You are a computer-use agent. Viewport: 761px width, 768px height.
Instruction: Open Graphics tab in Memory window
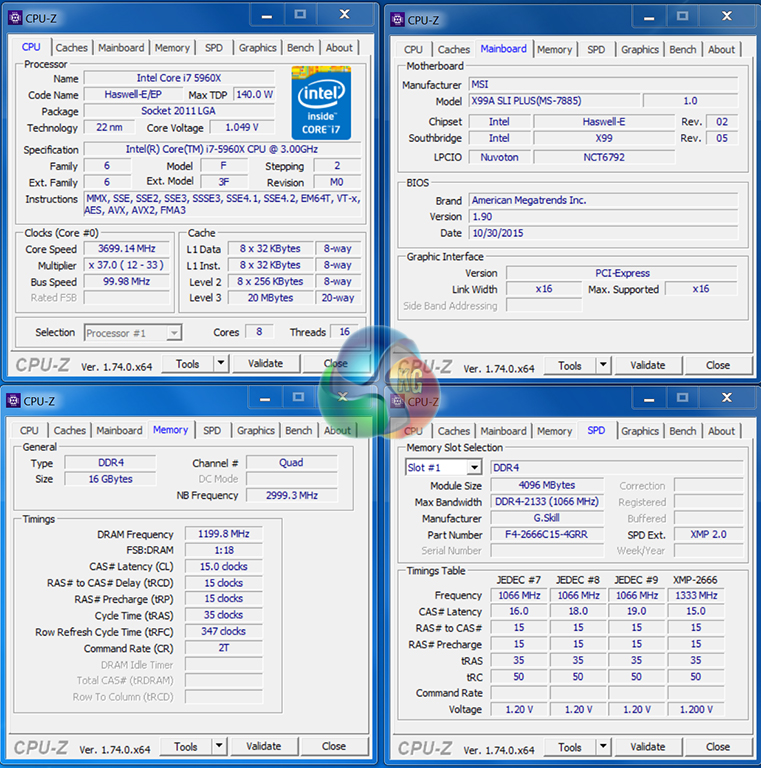256,431
